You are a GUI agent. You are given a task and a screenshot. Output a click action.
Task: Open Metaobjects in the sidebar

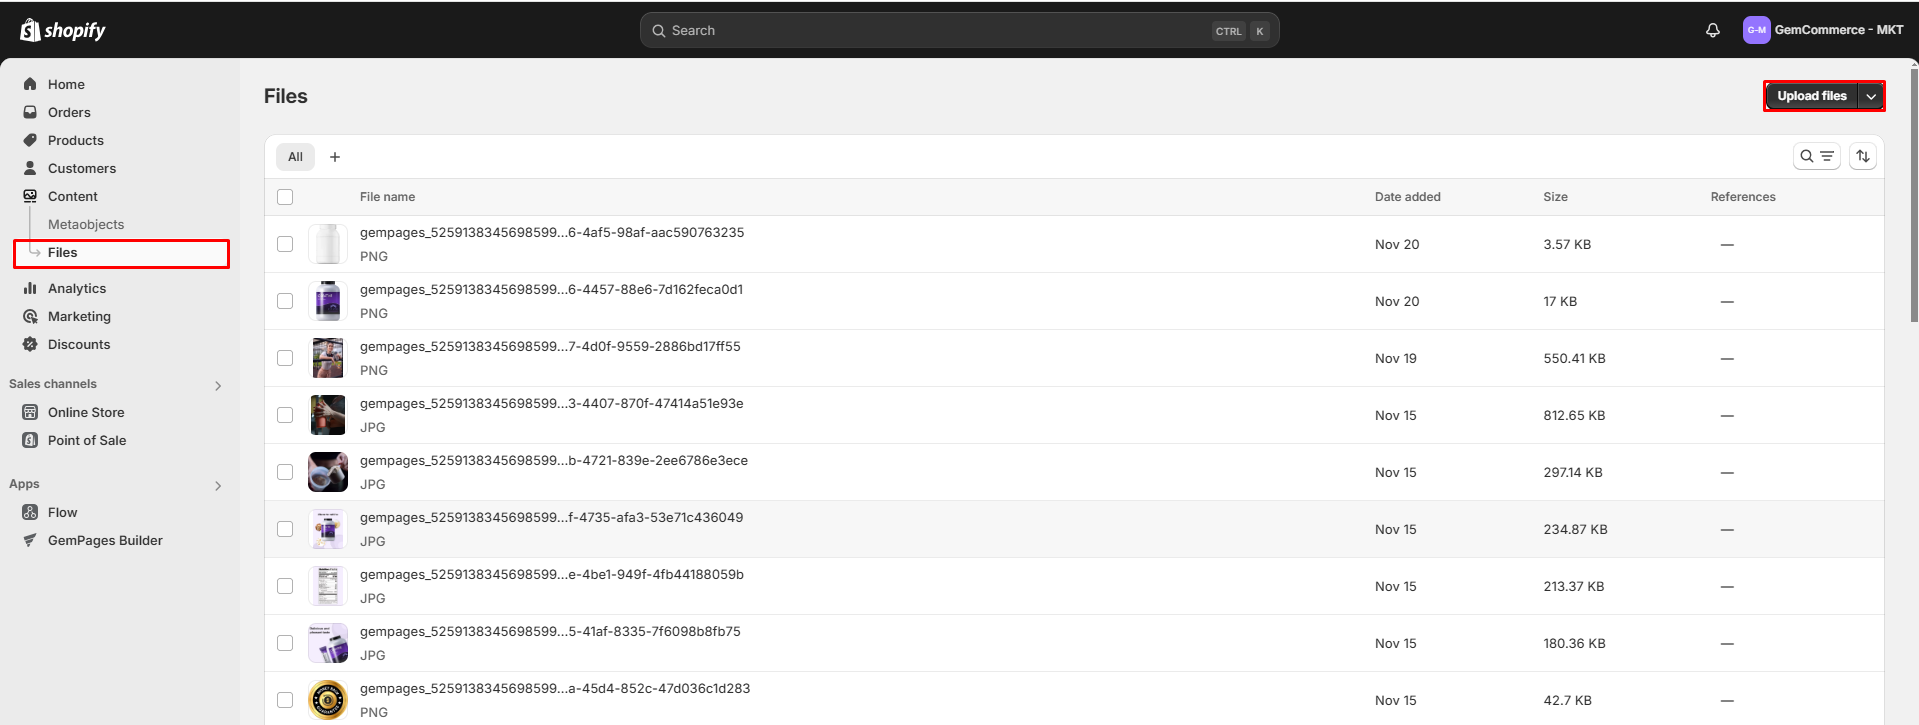tap(86, 224)
